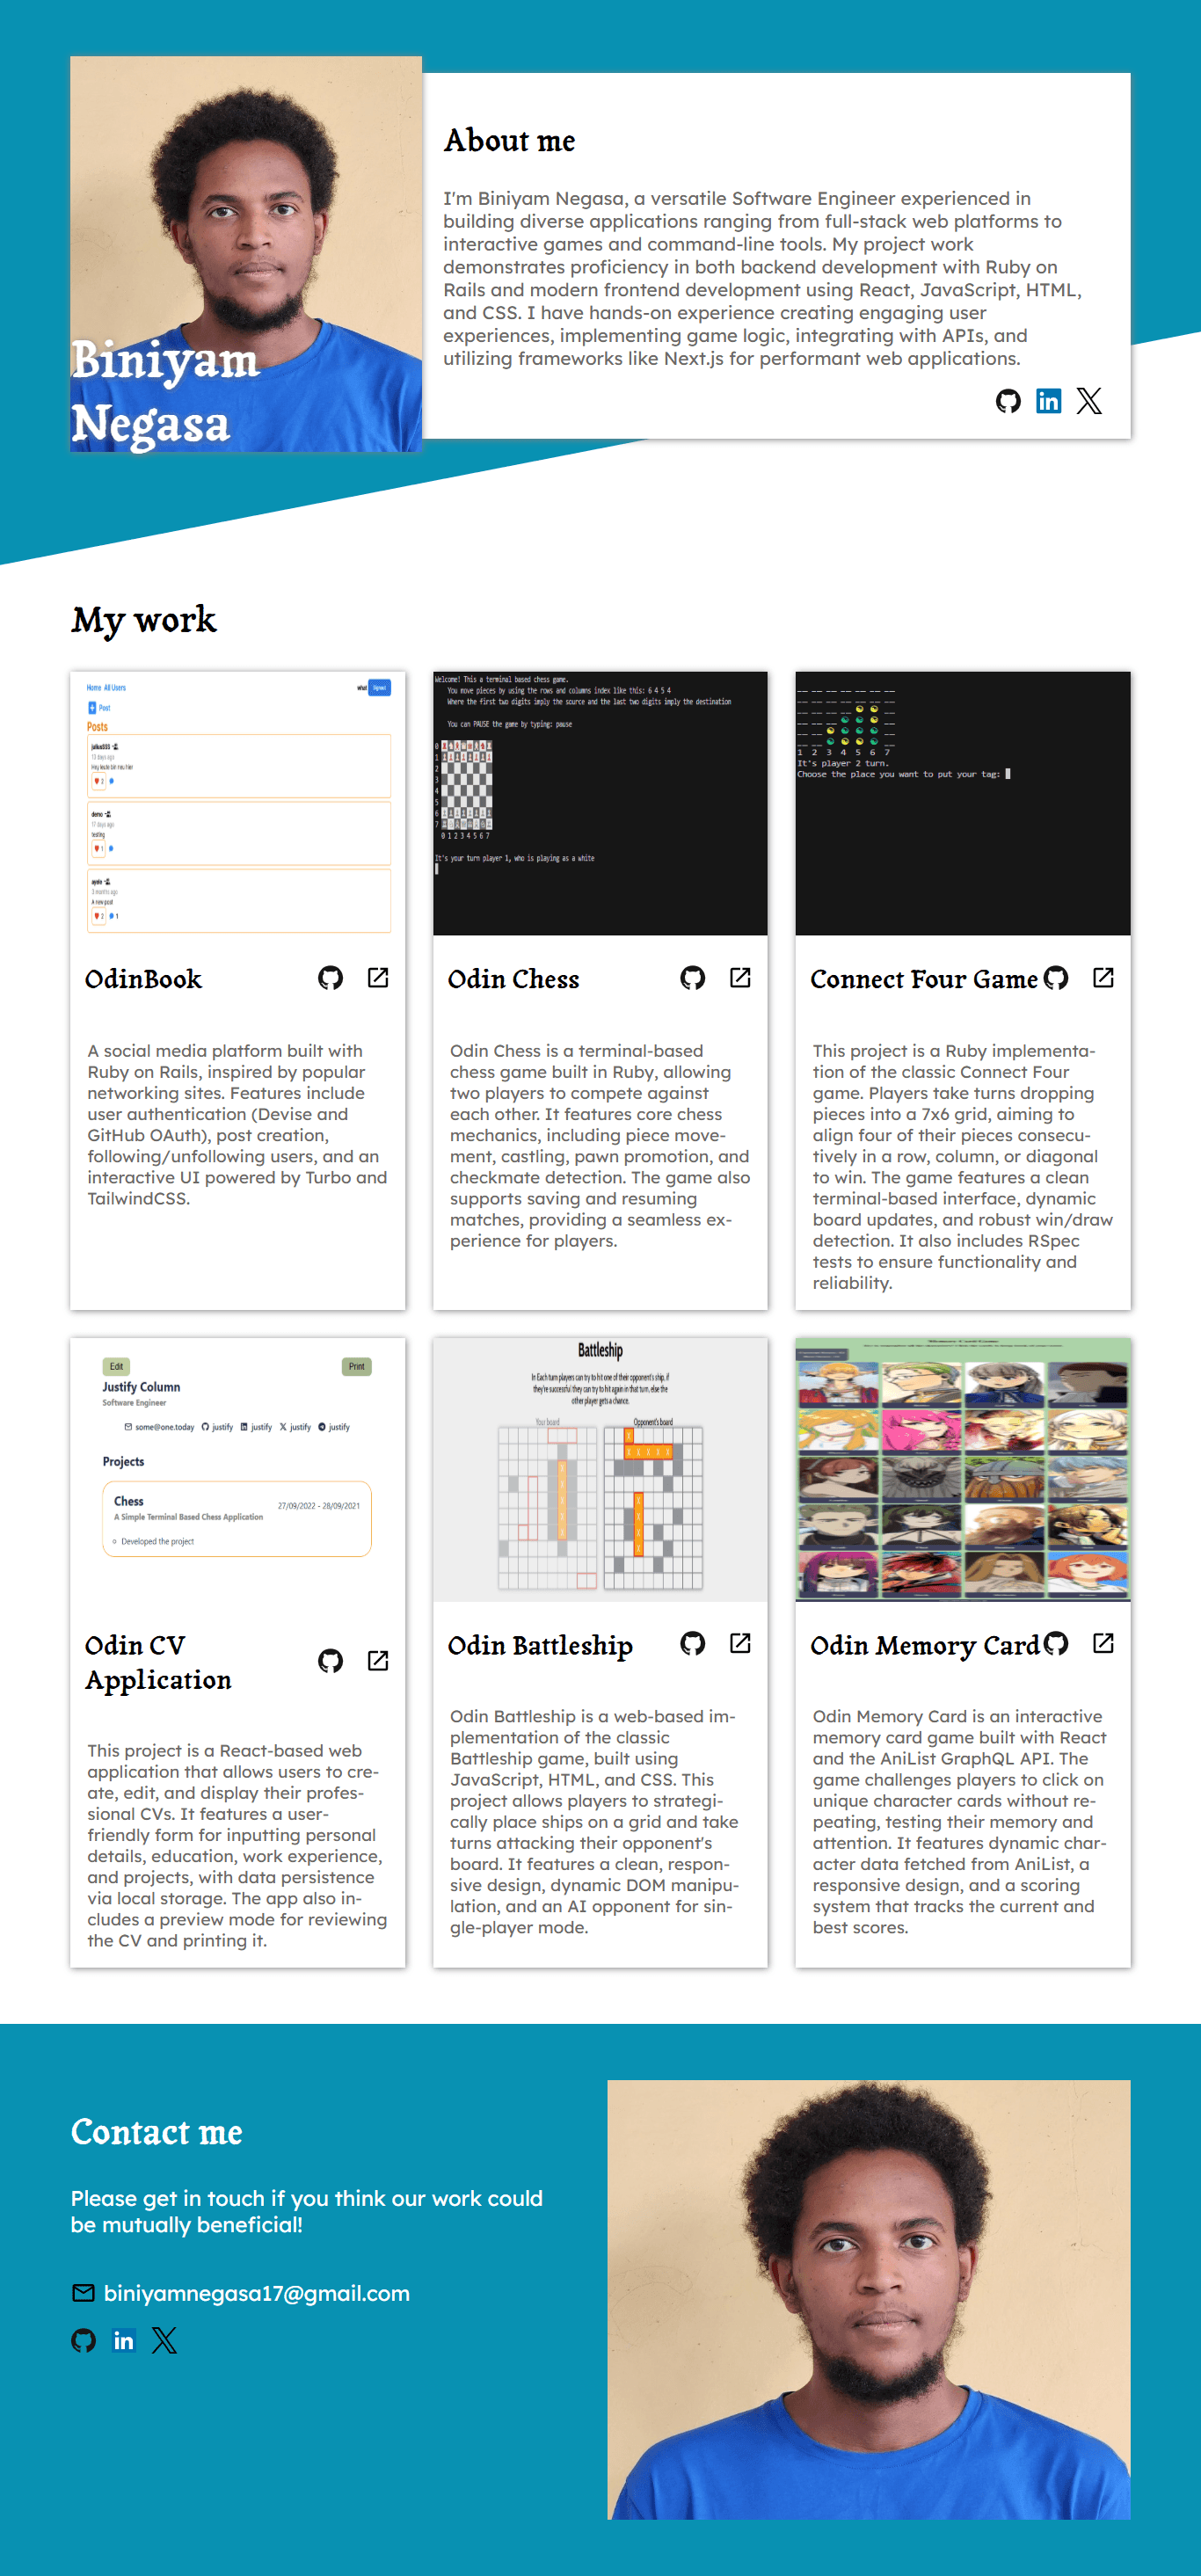The width and height of the screenshot is (1201, 2576).
Task: Click the Connect Four Game screenshot
Action: [963, 803]
